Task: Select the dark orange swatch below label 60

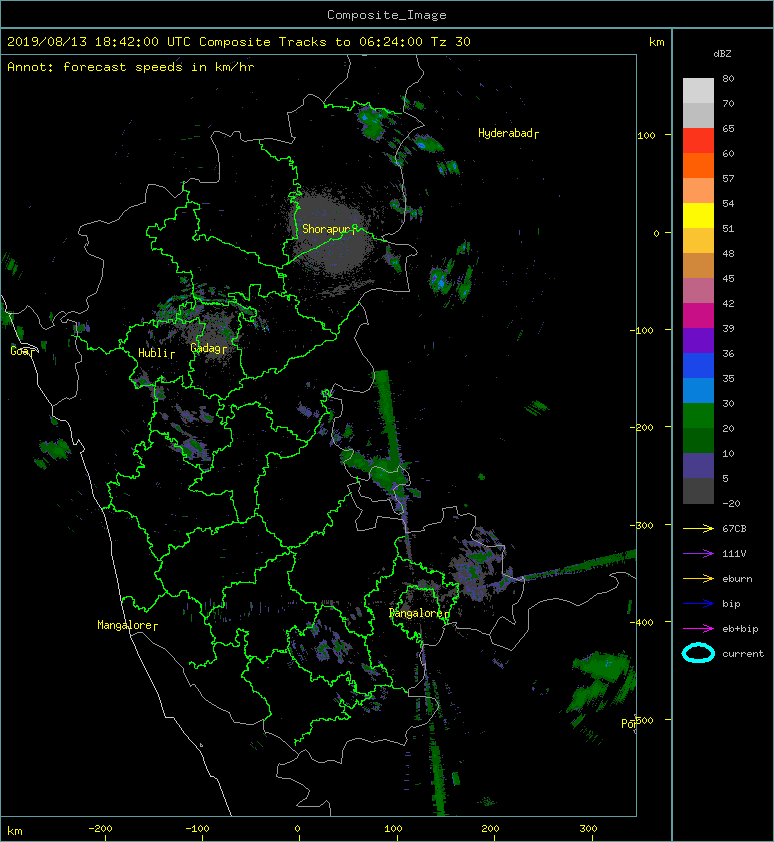Action: click(698, 165)
